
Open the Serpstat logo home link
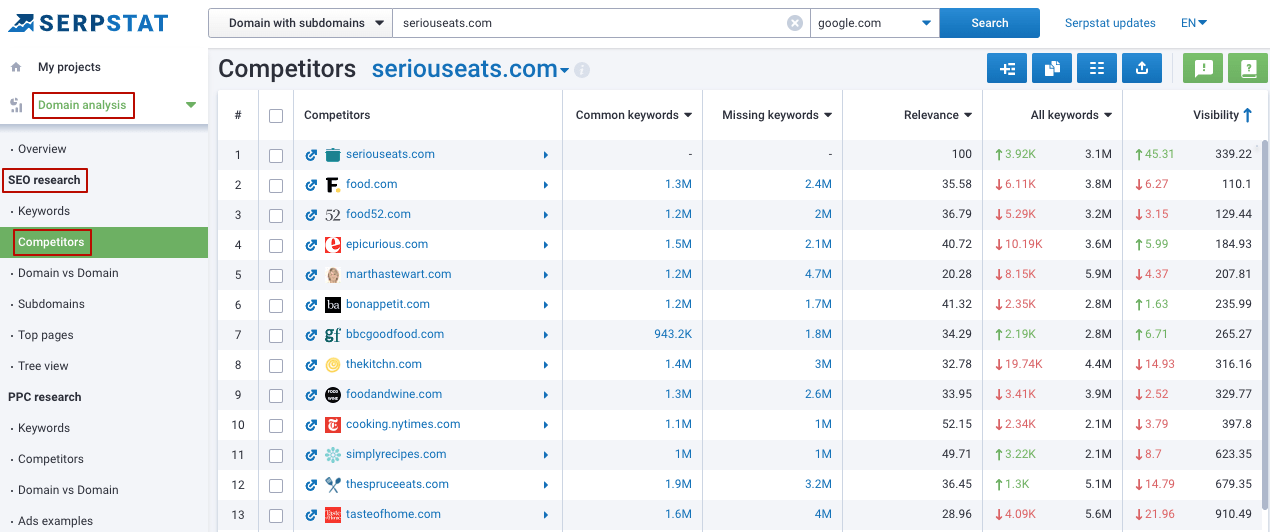click(x=88, y=23)
